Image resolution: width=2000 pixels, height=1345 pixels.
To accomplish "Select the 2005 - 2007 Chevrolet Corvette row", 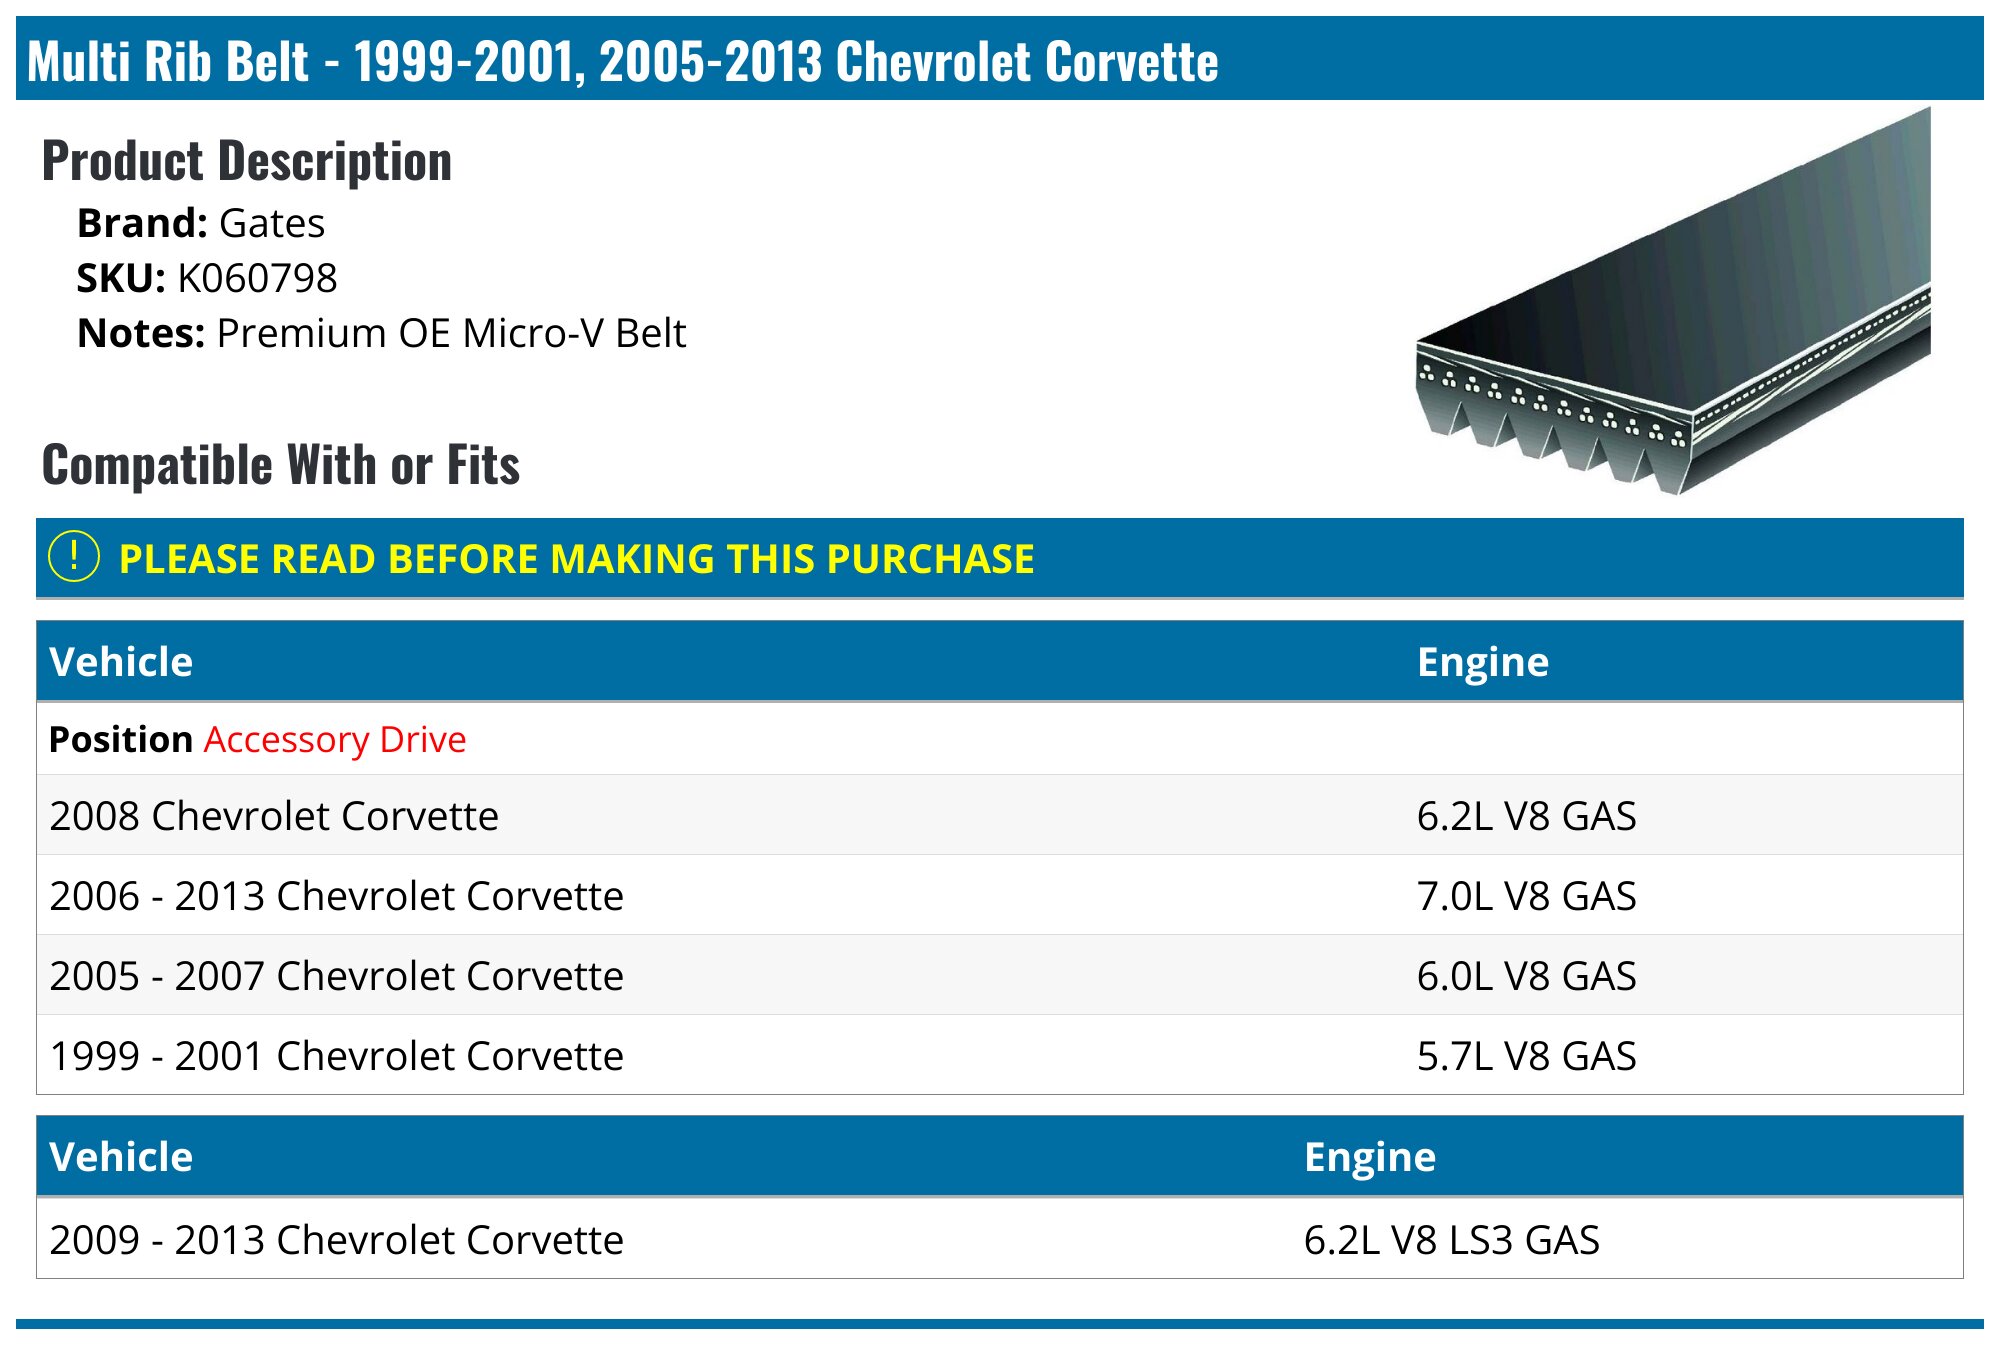I will tap(1000, 975).
